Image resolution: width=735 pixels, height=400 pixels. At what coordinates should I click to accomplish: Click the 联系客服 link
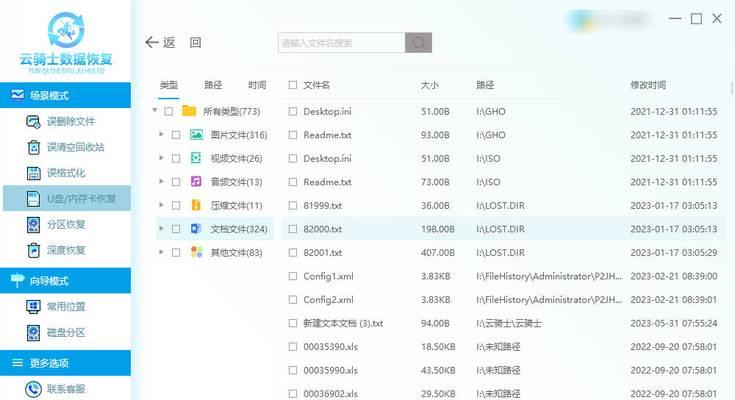coord(66,389)
